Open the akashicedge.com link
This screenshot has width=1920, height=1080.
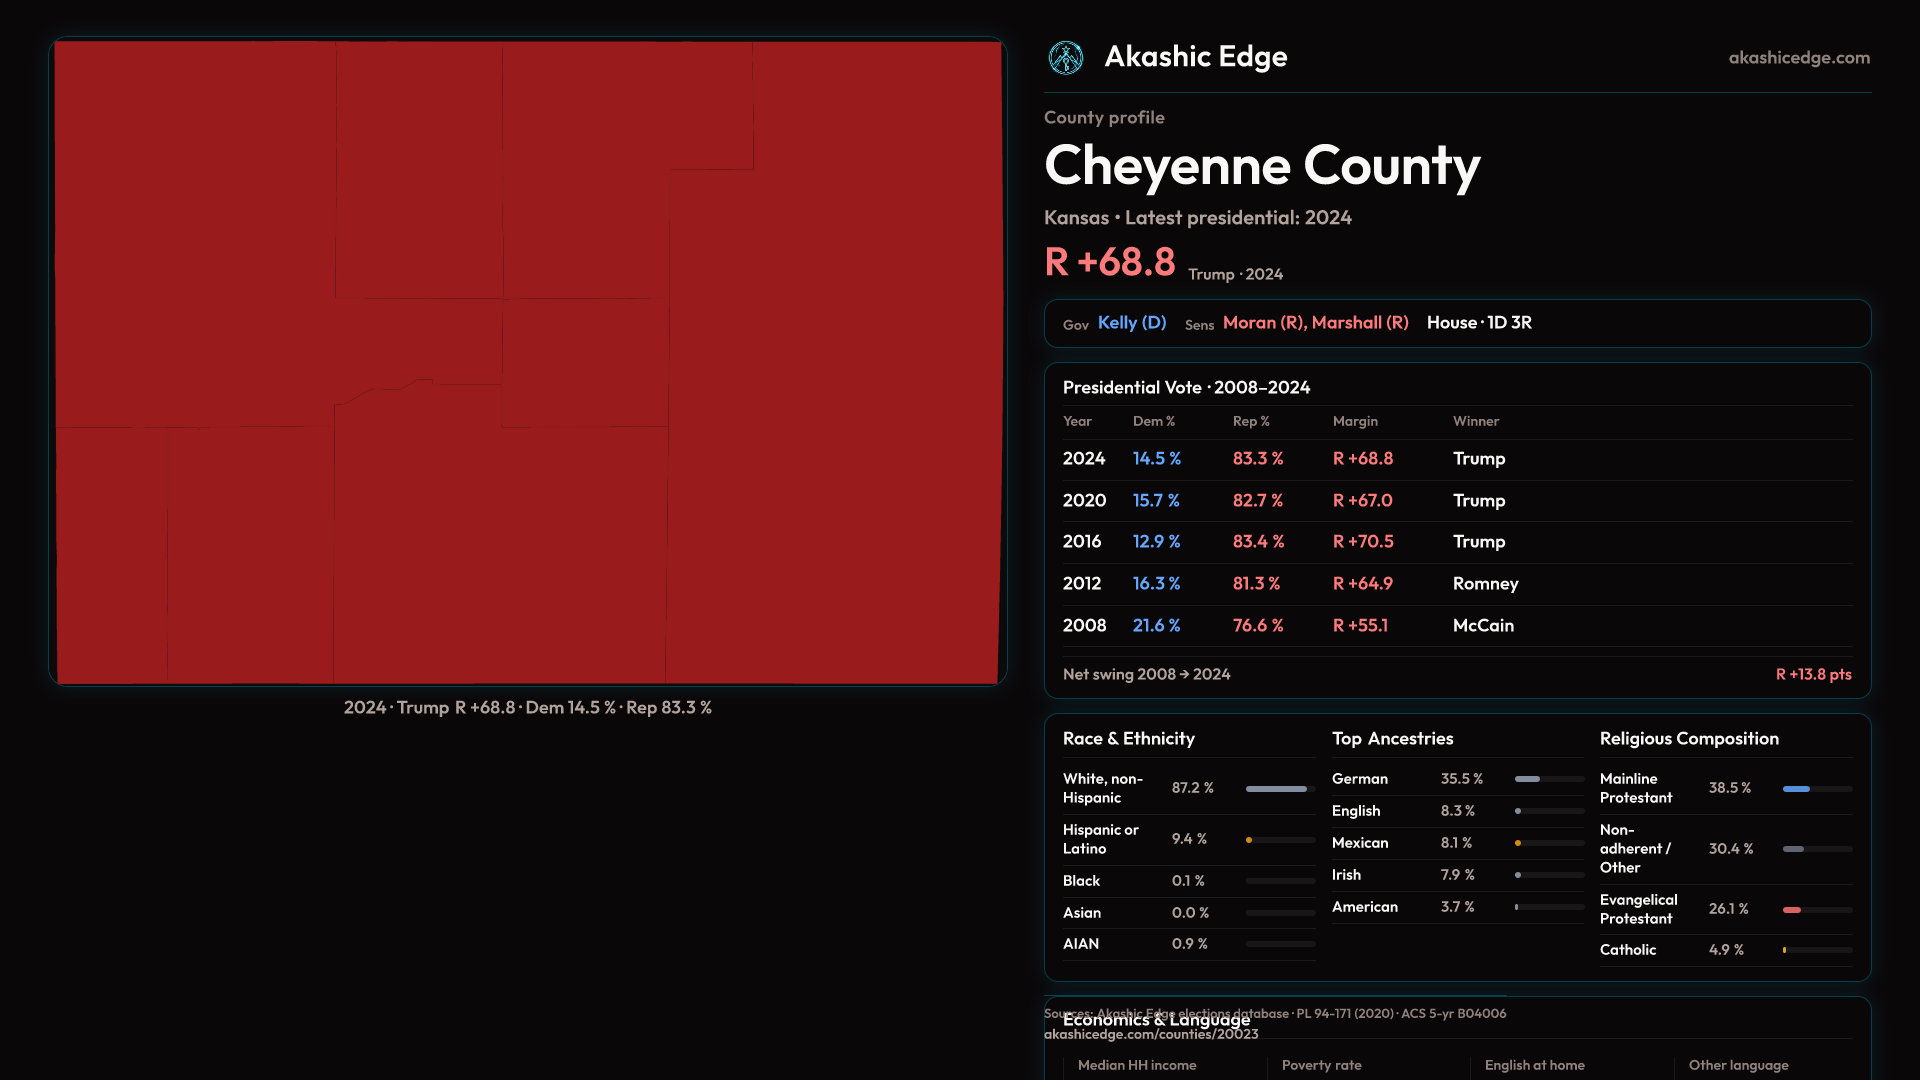point(1798,58)
